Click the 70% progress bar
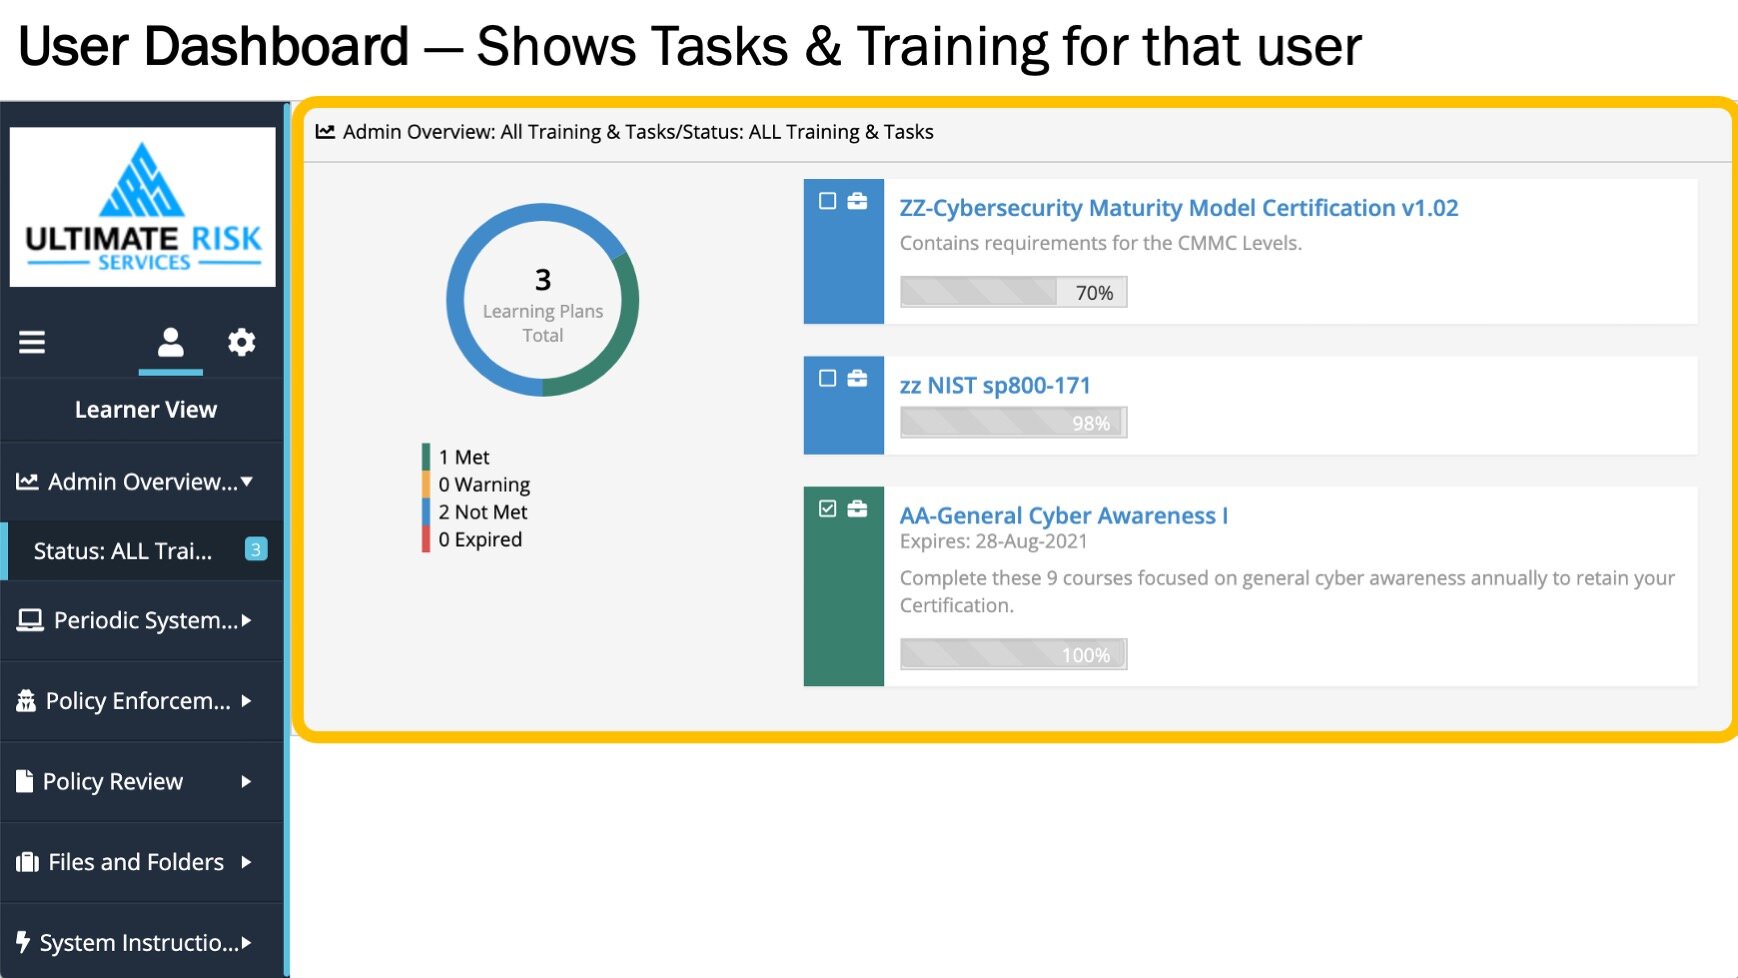1738x978 pixels. click(x=1013, y=292)
